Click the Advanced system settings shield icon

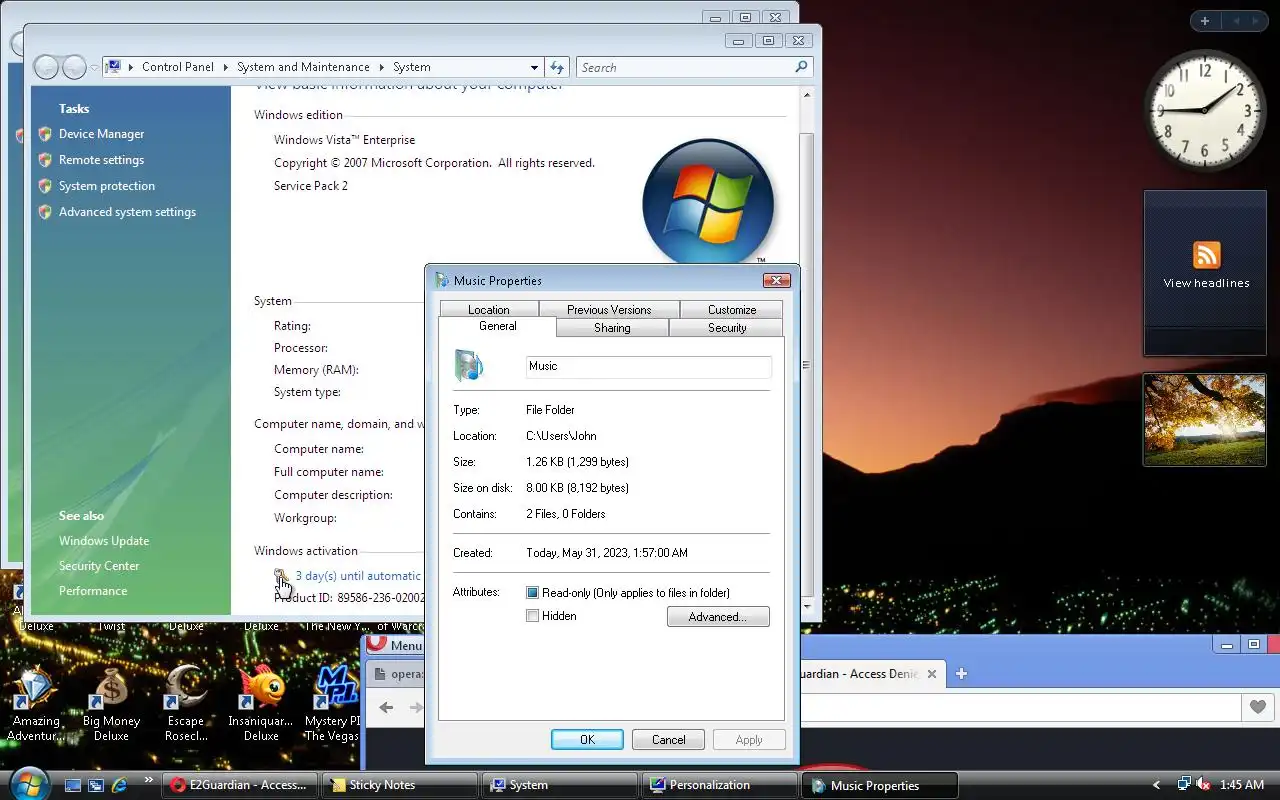(x=45, y=212)
